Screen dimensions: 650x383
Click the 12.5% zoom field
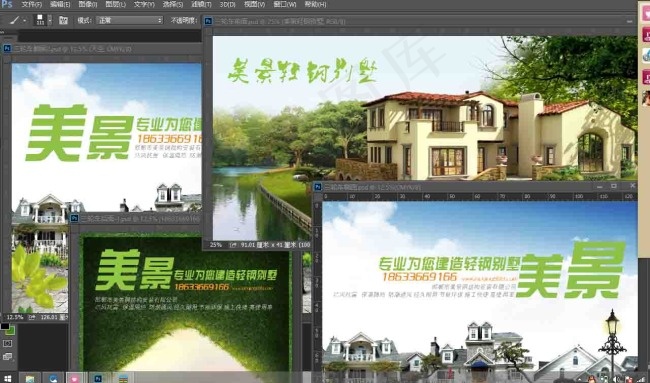[x=15, y=317]
